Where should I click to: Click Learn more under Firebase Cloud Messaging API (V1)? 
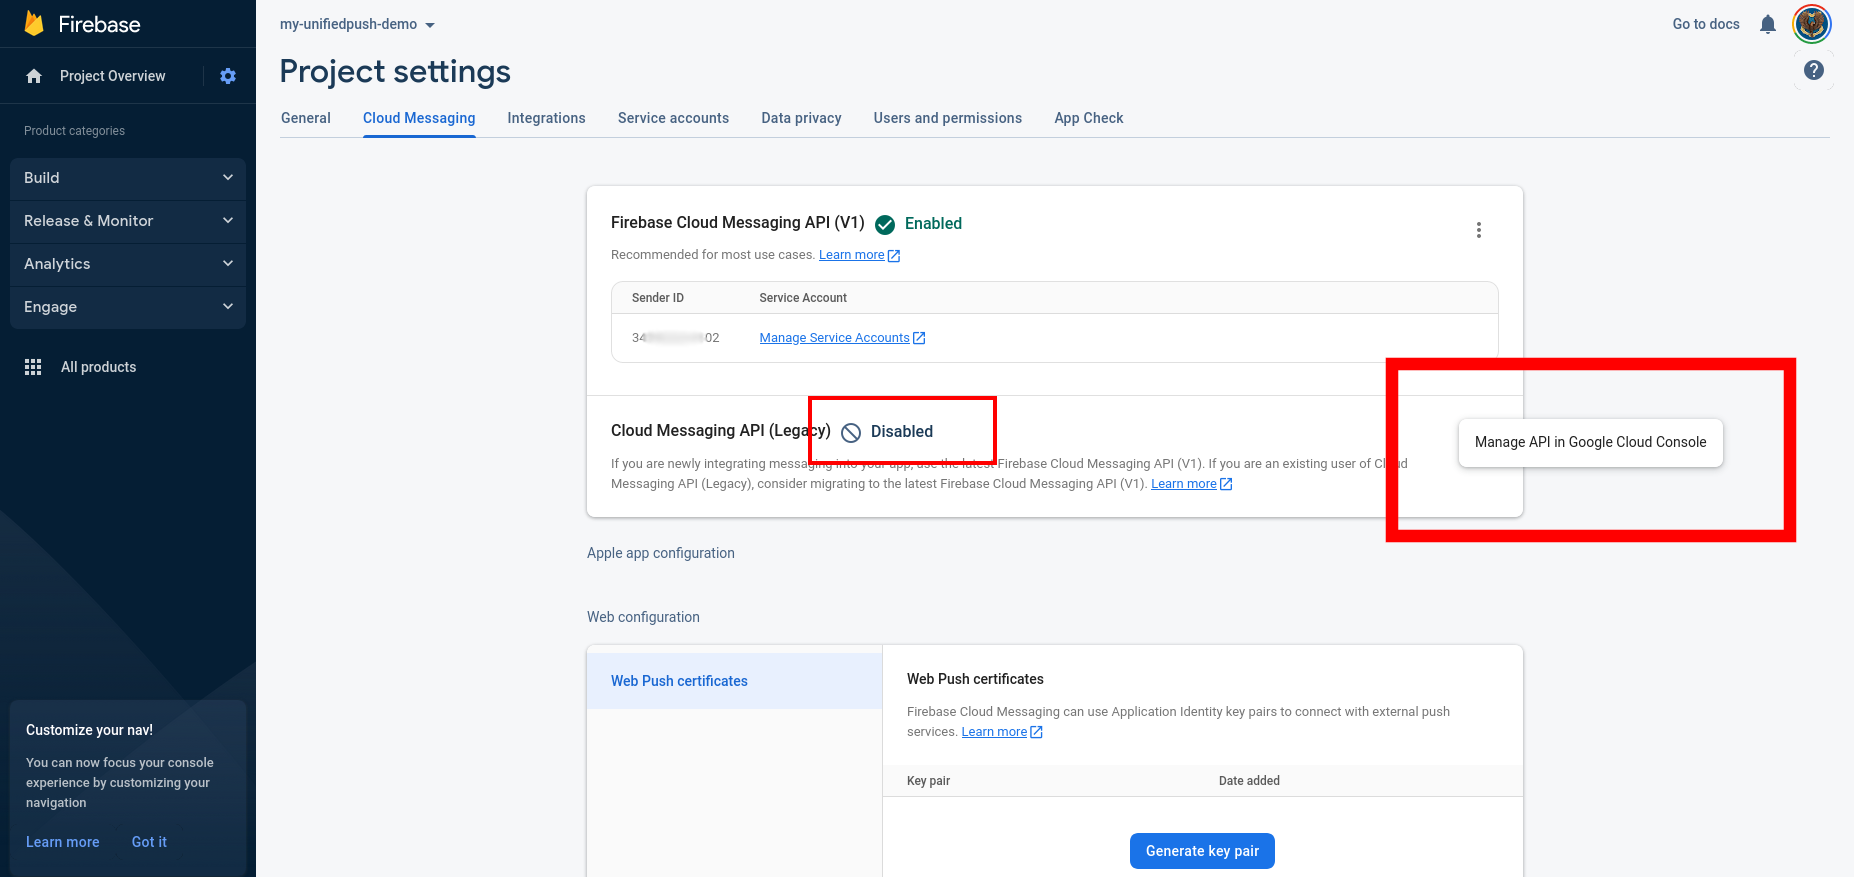coord(852,255)
